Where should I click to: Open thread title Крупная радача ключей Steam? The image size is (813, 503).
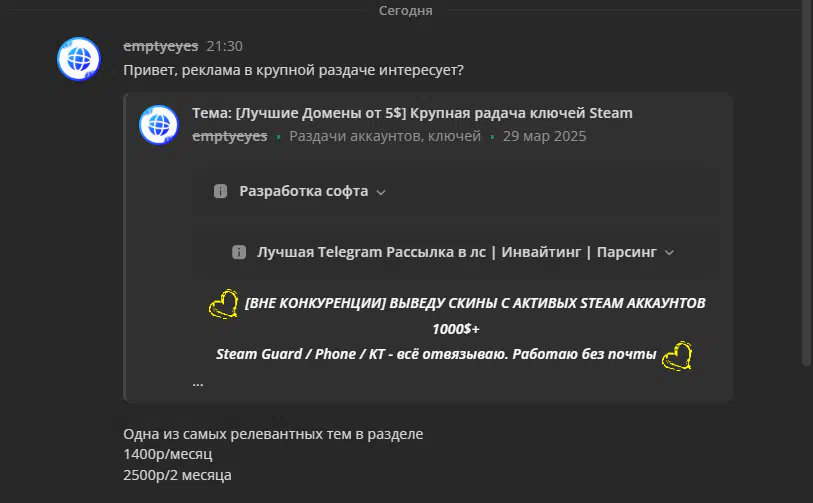[412, 113]
